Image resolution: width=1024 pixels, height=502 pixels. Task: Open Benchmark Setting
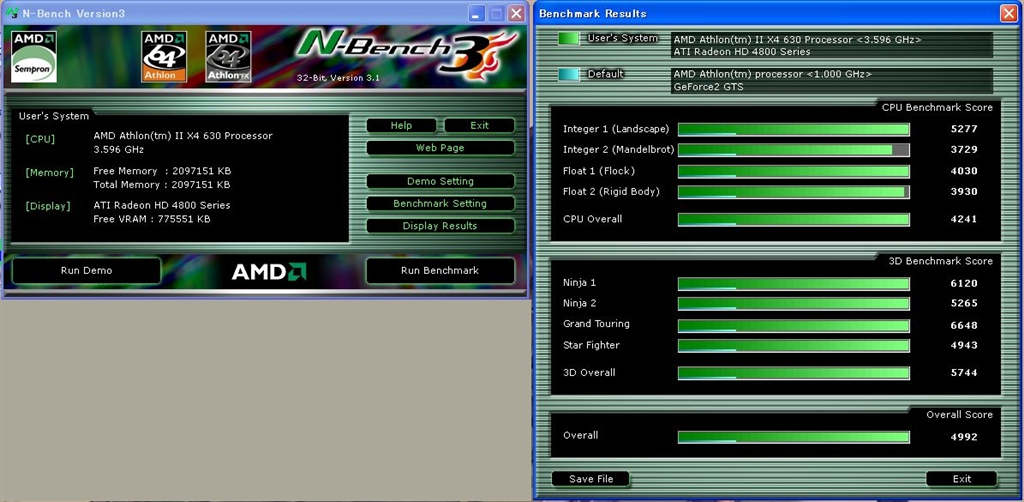[440, 204]
